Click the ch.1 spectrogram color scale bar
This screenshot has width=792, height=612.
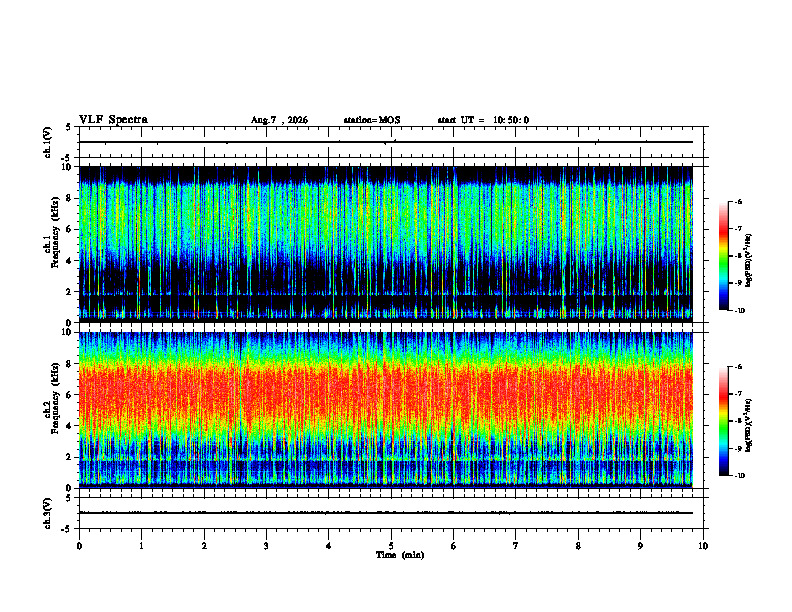[723, 256]
